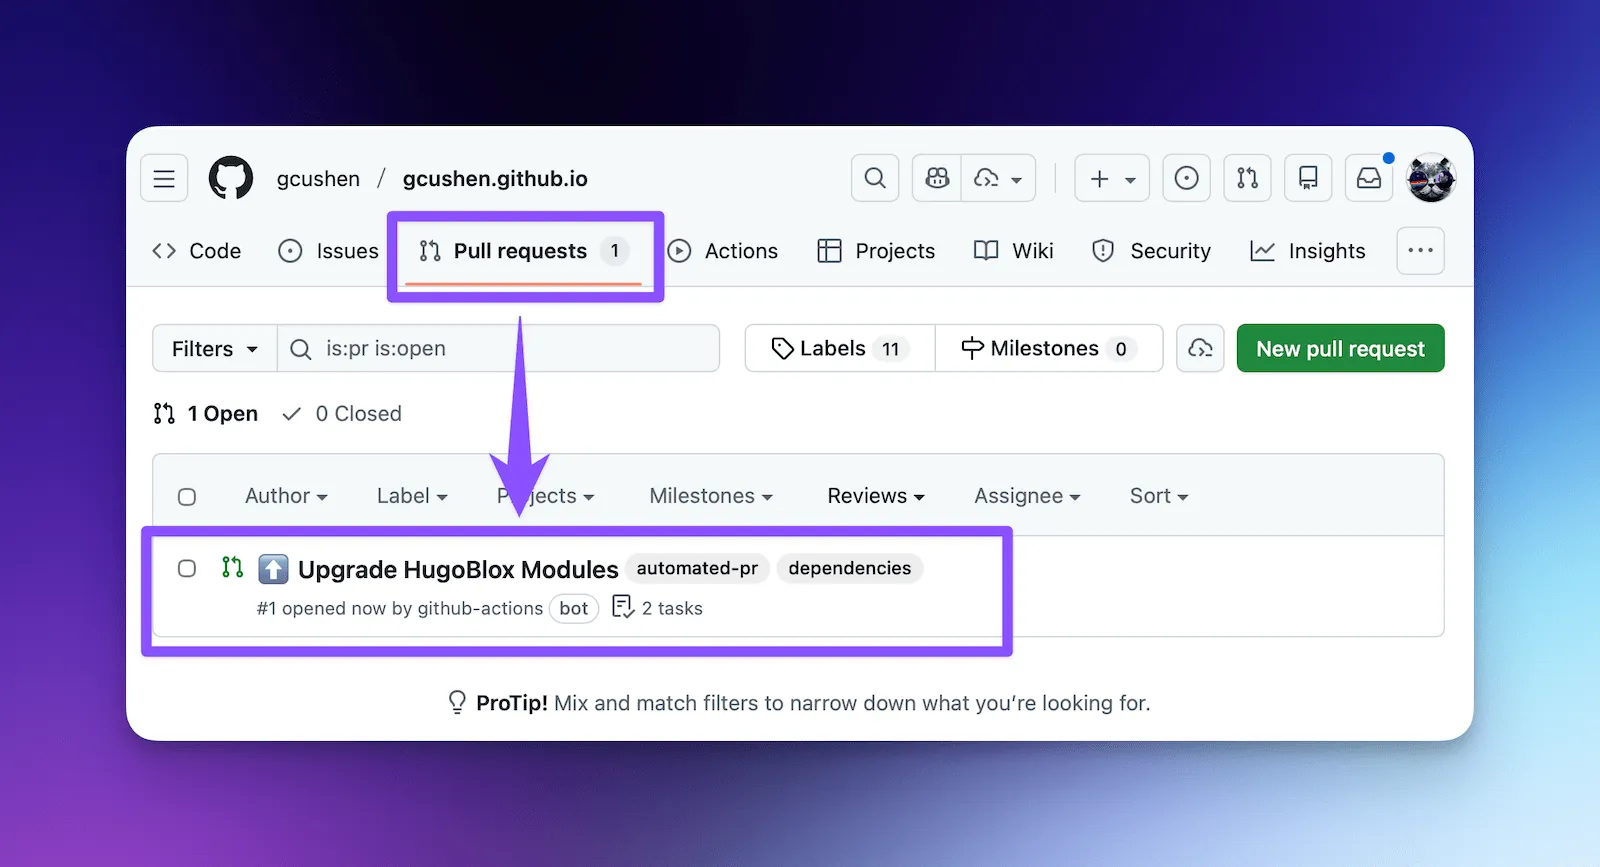Open the Wiki tab
The width and height of the screenshot is (1600, 867).
tap(1014, 251)
